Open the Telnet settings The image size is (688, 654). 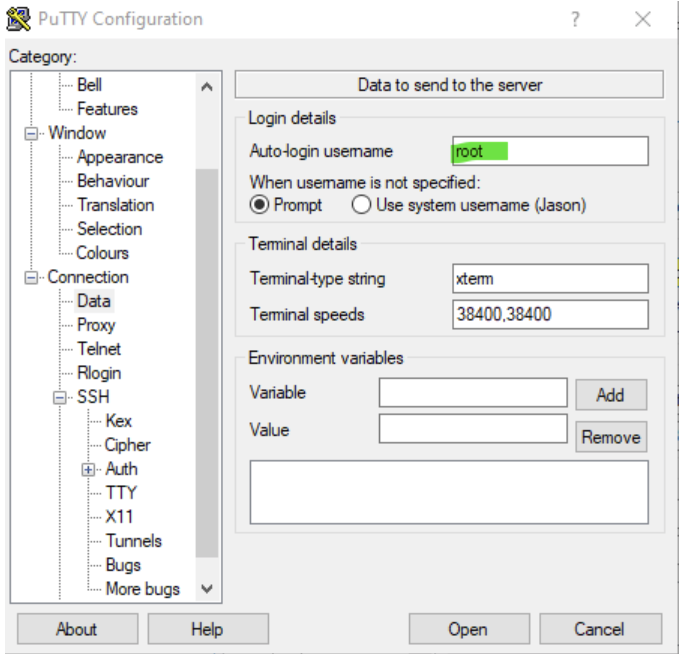tap(99, 349)
